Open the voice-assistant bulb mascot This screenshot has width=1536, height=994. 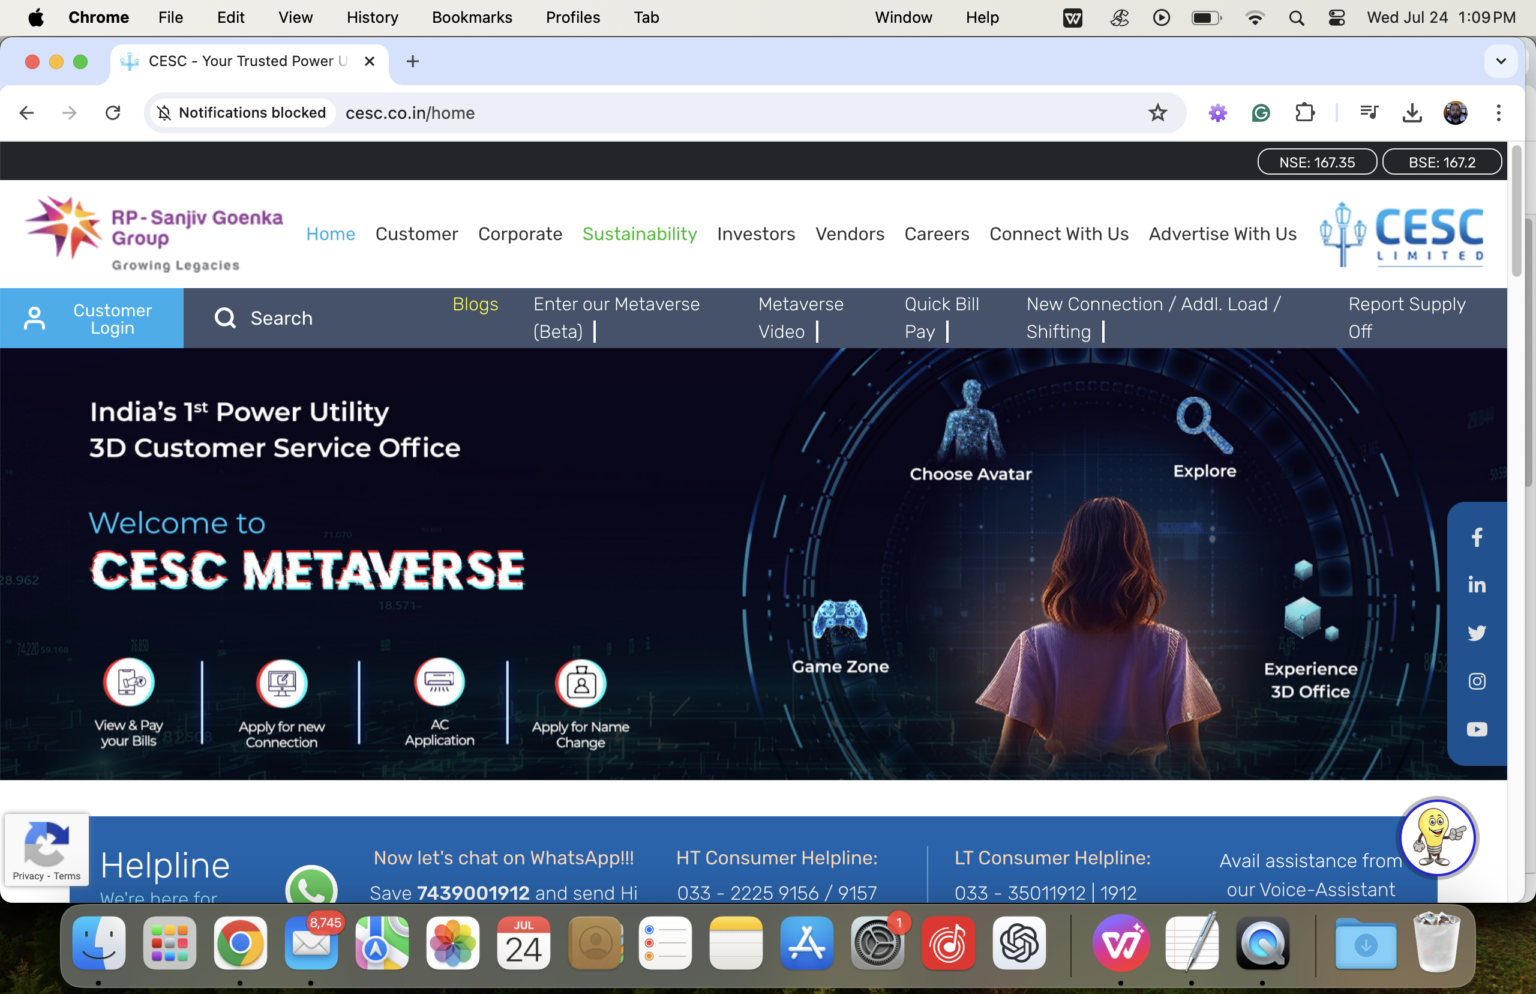tap(1437, 837)
